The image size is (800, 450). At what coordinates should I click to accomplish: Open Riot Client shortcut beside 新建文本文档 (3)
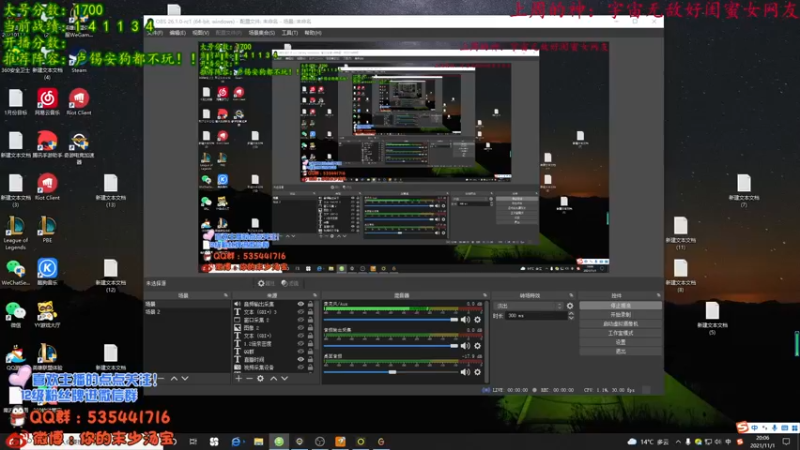pos(47,187)
